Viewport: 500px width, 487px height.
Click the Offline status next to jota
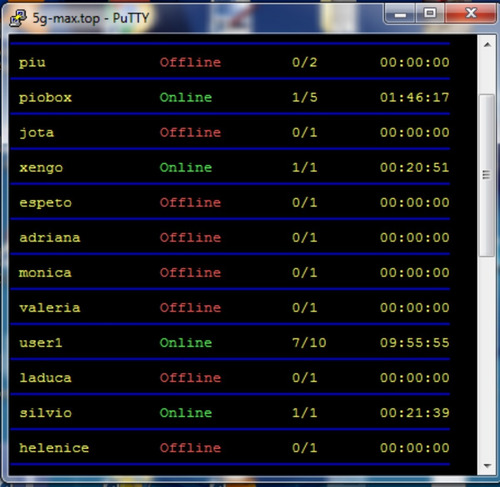pyautogui.click(x=190, y=132)
